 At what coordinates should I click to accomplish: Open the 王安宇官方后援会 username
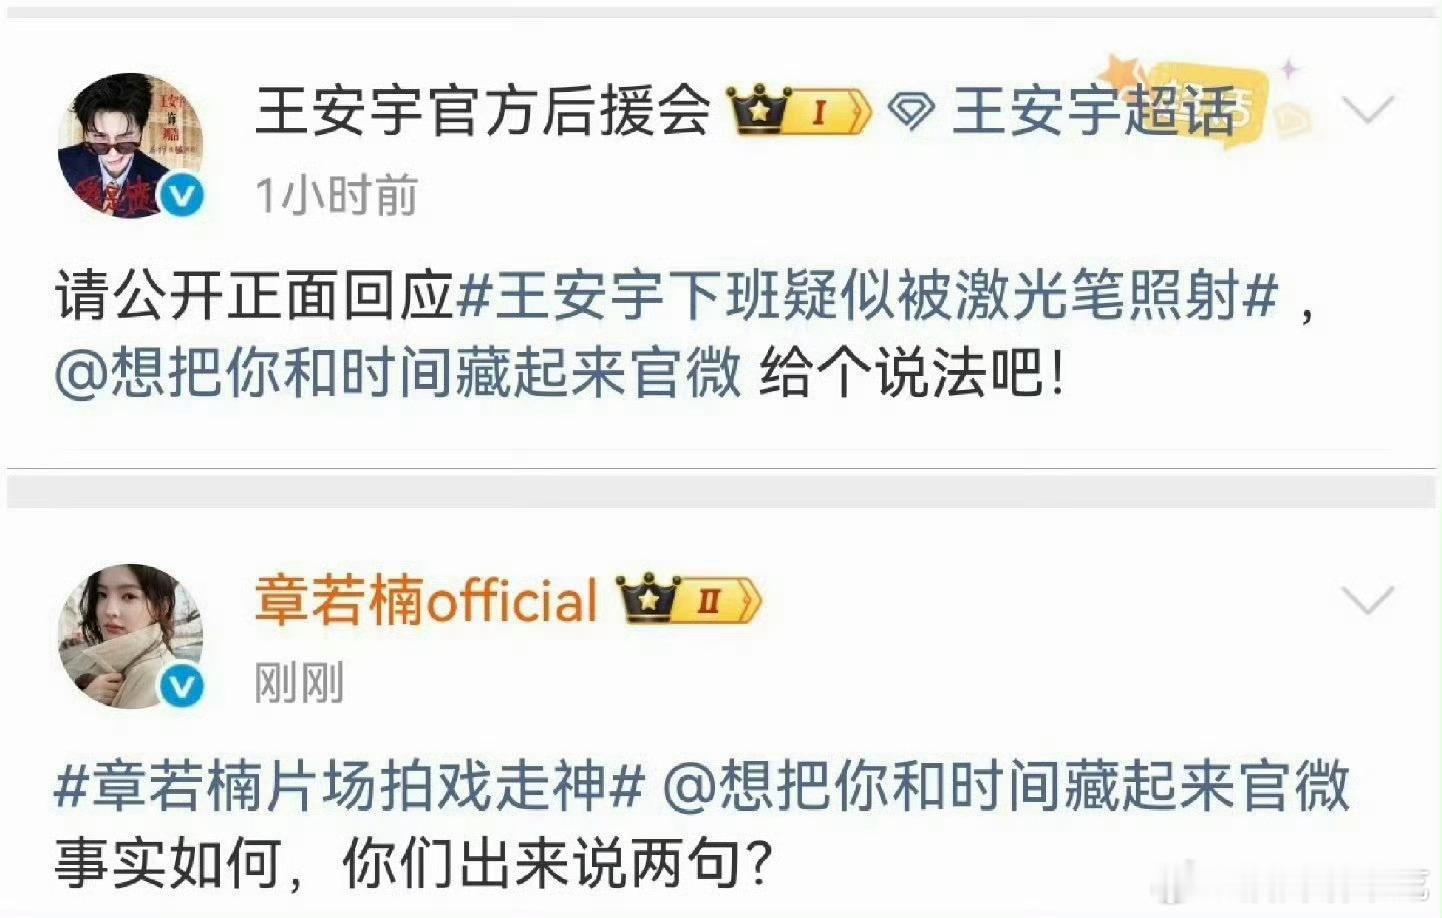coord(482,110)
